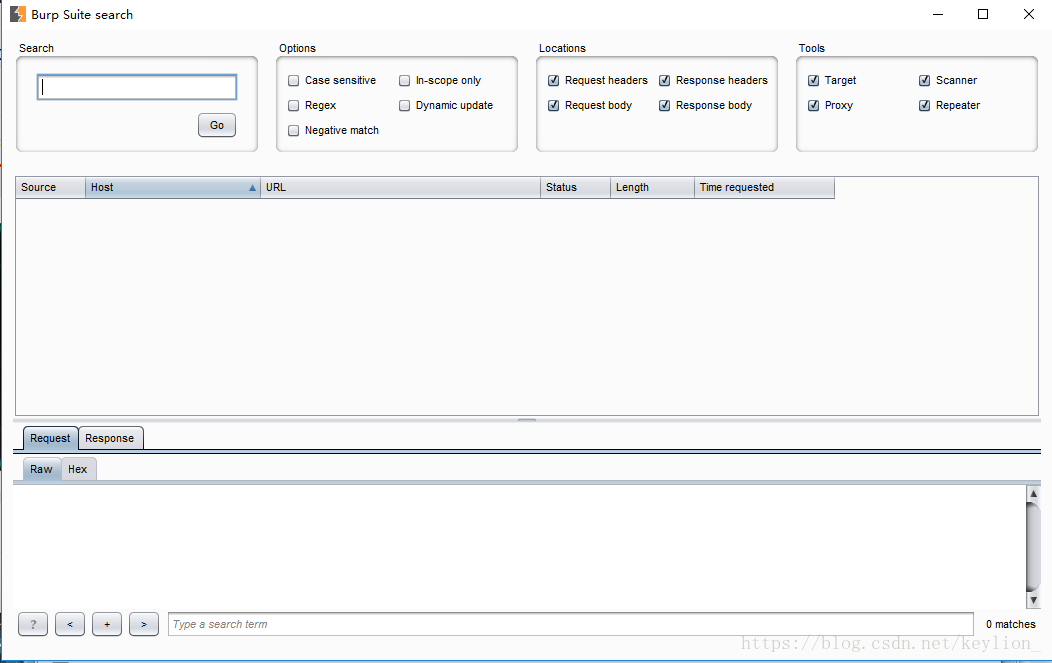
Task: Close the Burp Suite search window
Action: tap(1029, 14)
